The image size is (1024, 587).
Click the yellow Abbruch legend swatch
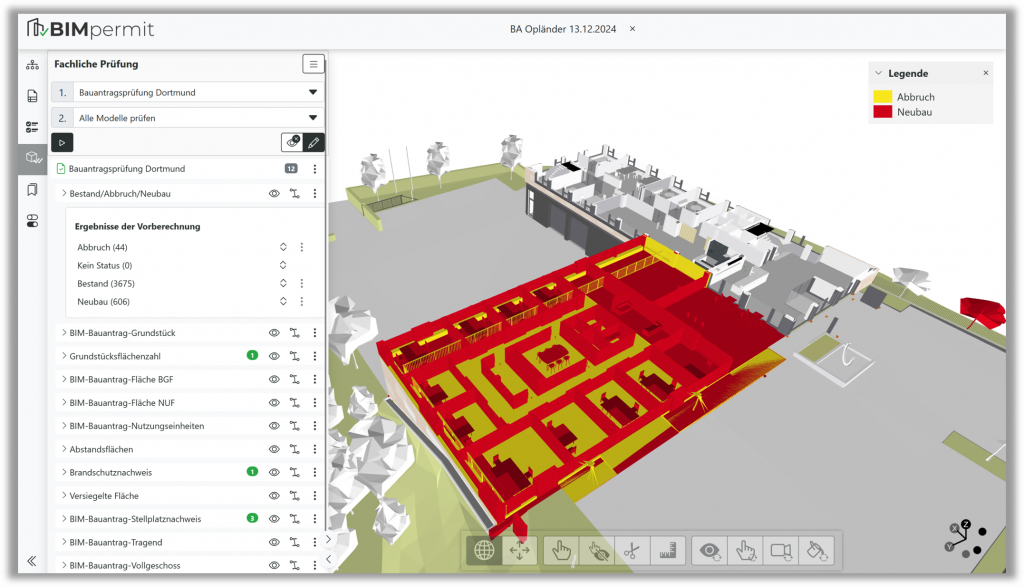coord(882,97)
